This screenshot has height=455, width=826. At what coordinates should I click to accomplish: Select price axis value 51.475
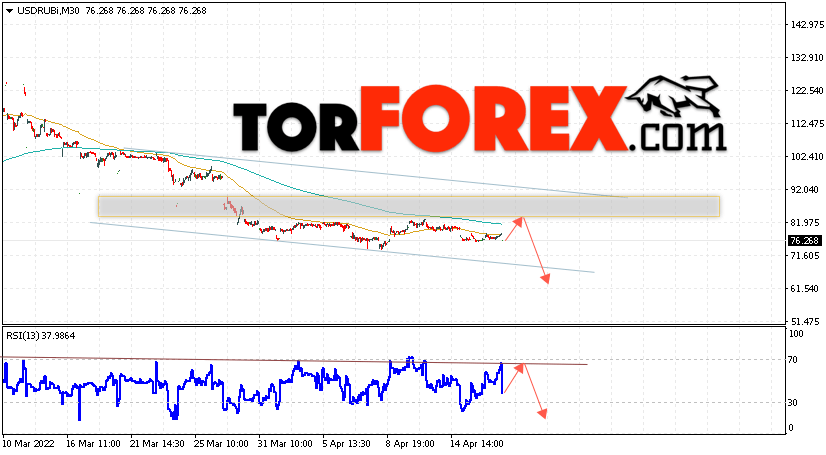click(x=807, y=321)
